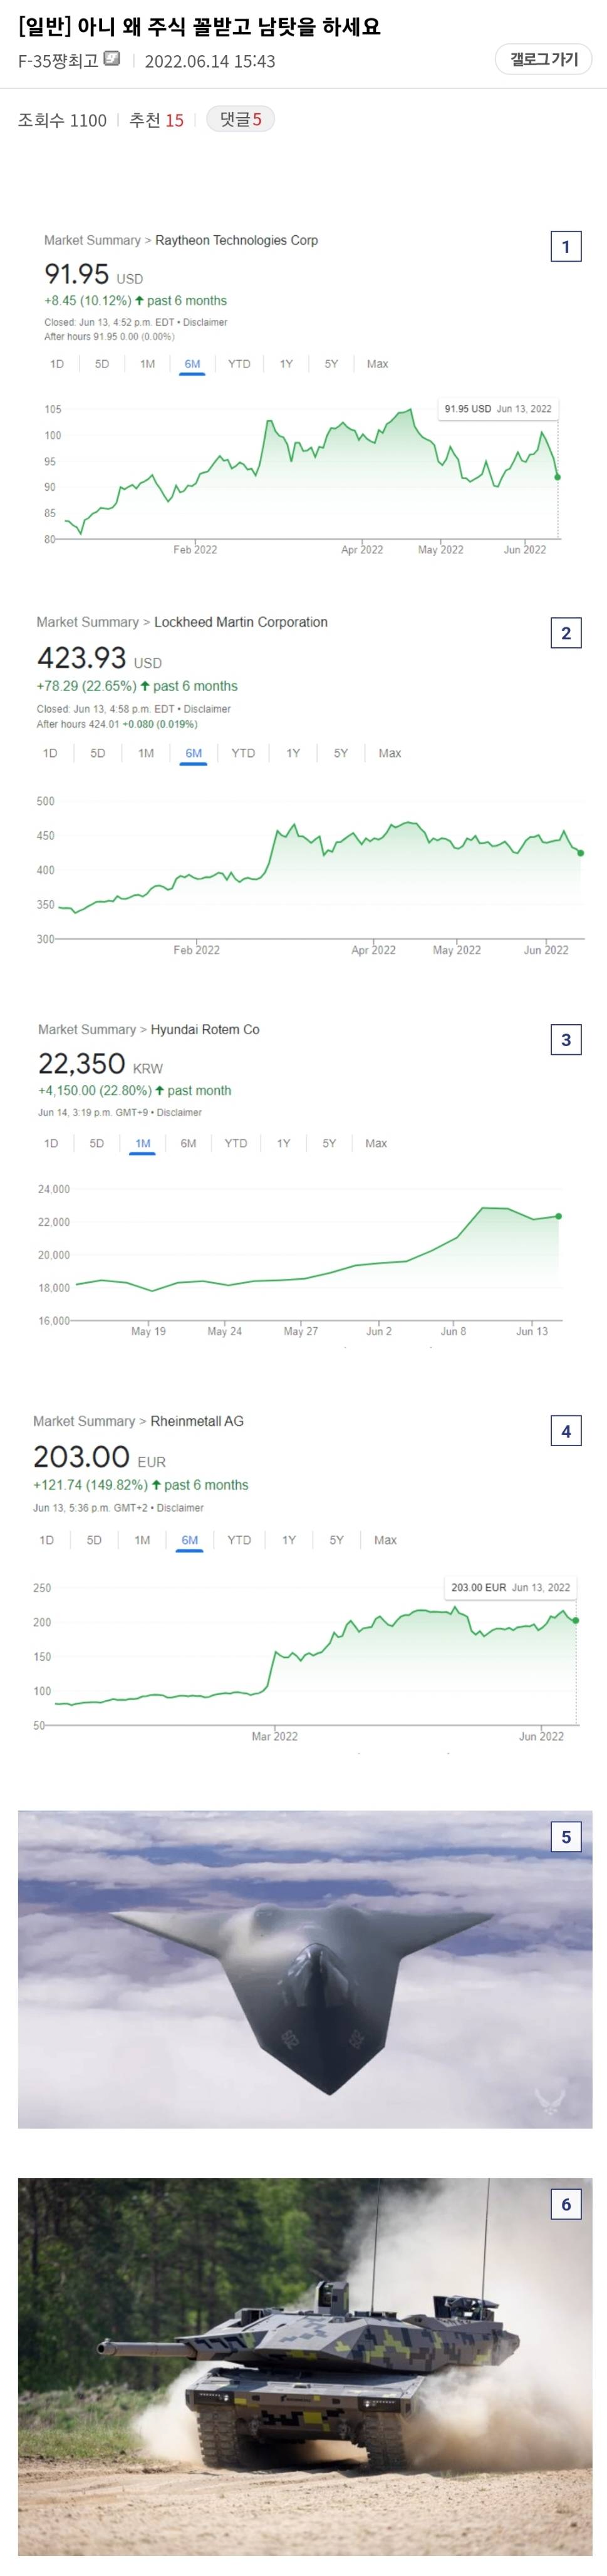Image resolution: width=607 pixels, height=2576 pixels.
Task: Open the 갤로그가기 button
Action: 544,60
